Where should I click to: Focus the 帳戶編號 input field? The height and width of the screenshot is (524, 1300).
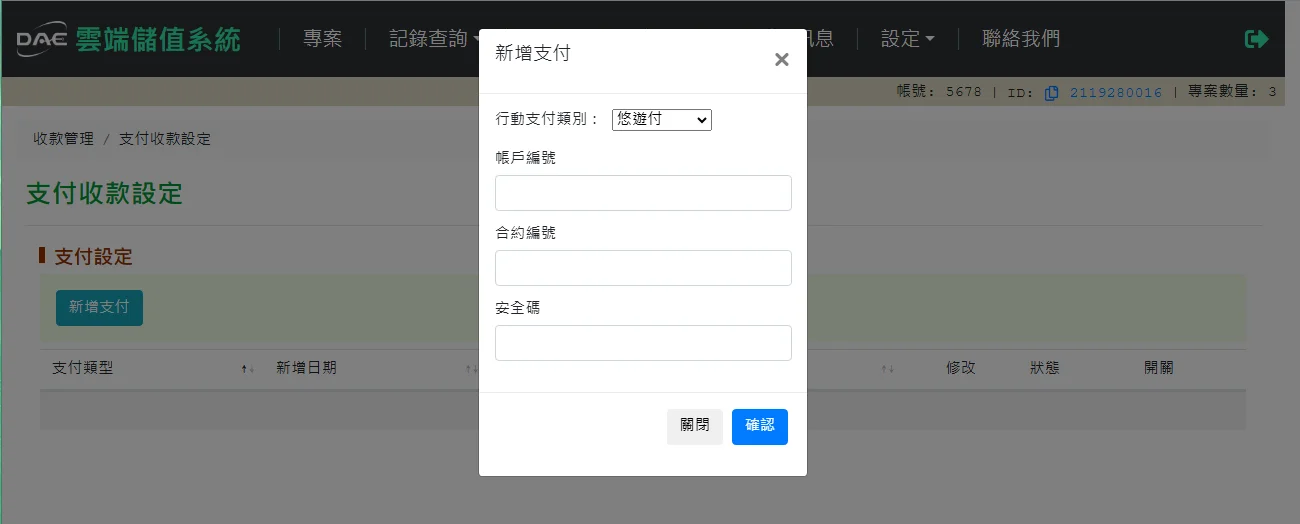[643, 193]
